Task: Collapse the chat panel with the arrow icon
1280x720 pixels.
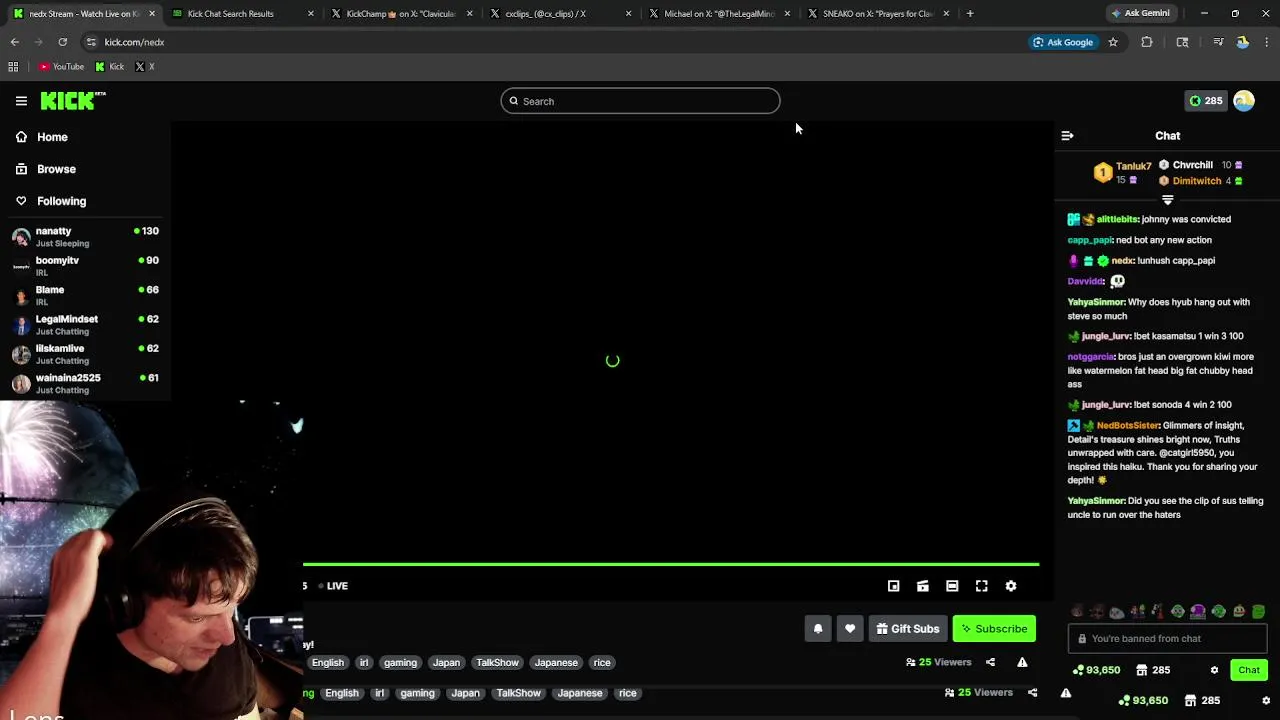Action: click(1067, 136)
